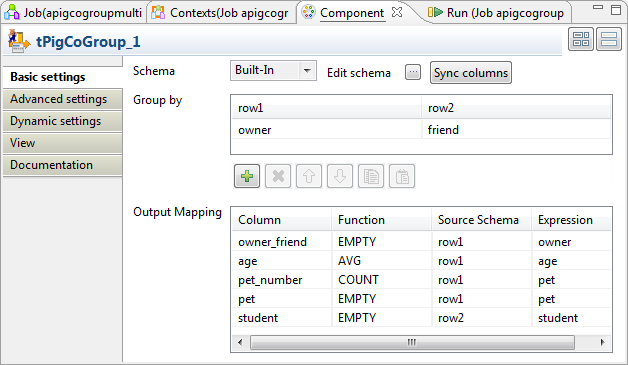Click the Sync columns button
This screenshot has width=628, height=365.
coord(471,73)
